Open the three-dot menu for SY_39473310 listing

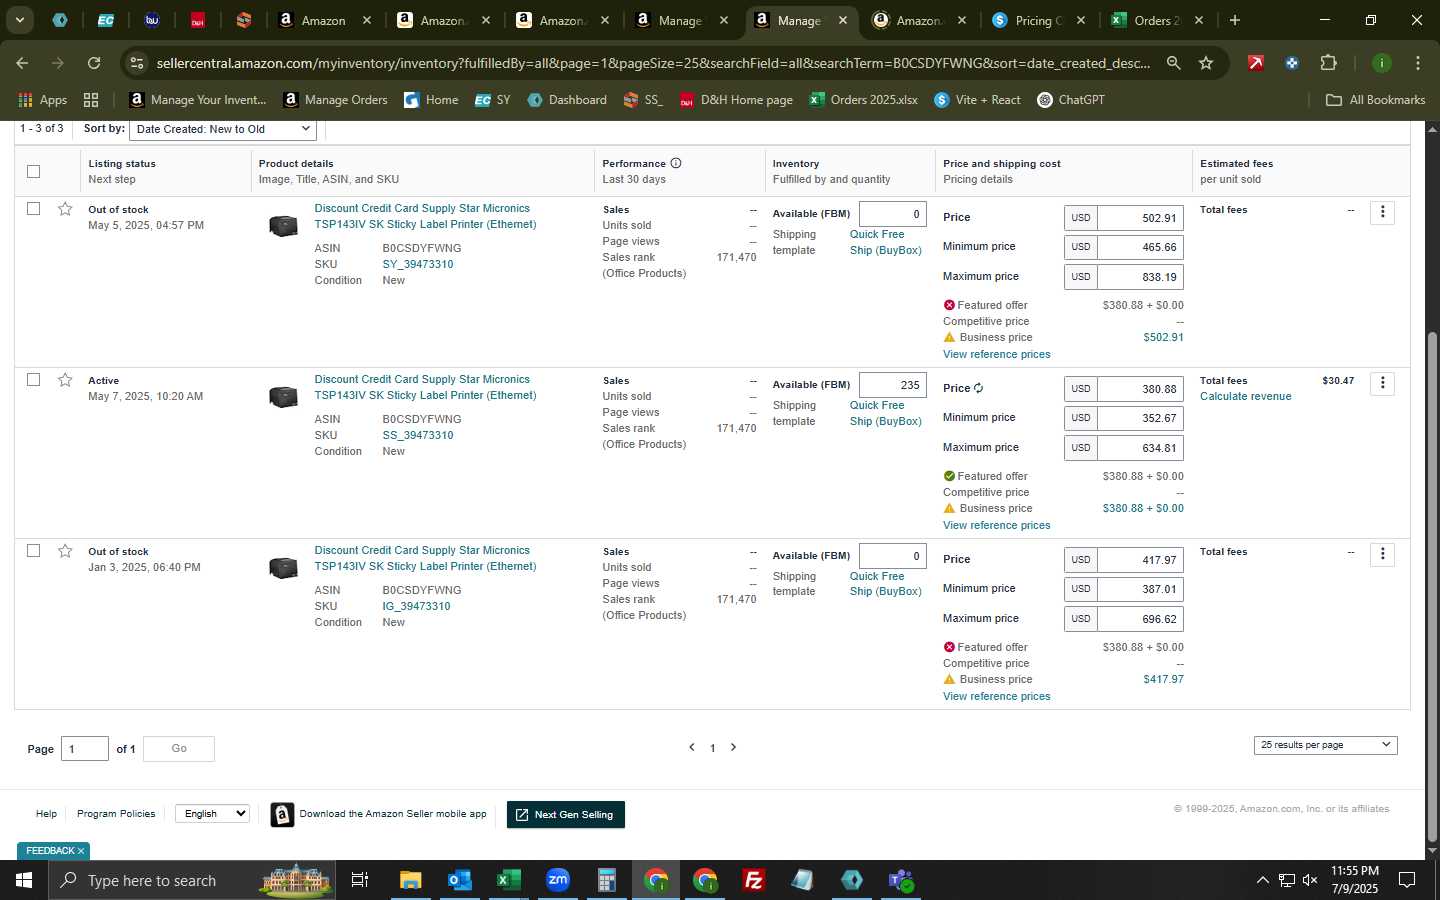[x=1382, y=212]
